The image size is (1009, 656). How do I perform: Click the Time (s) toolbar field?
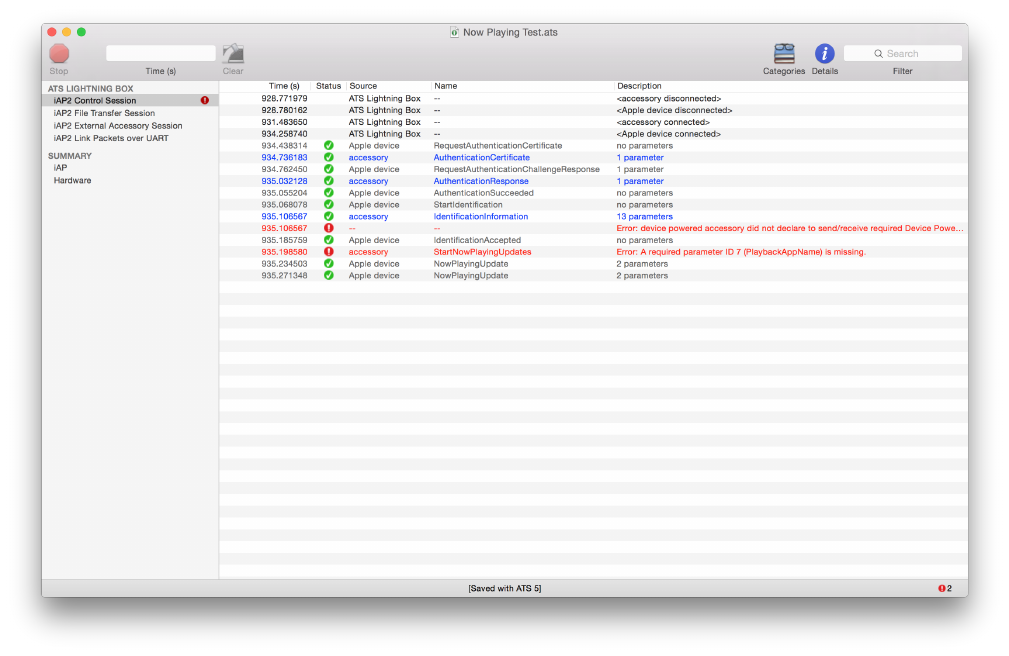(161, 53)
